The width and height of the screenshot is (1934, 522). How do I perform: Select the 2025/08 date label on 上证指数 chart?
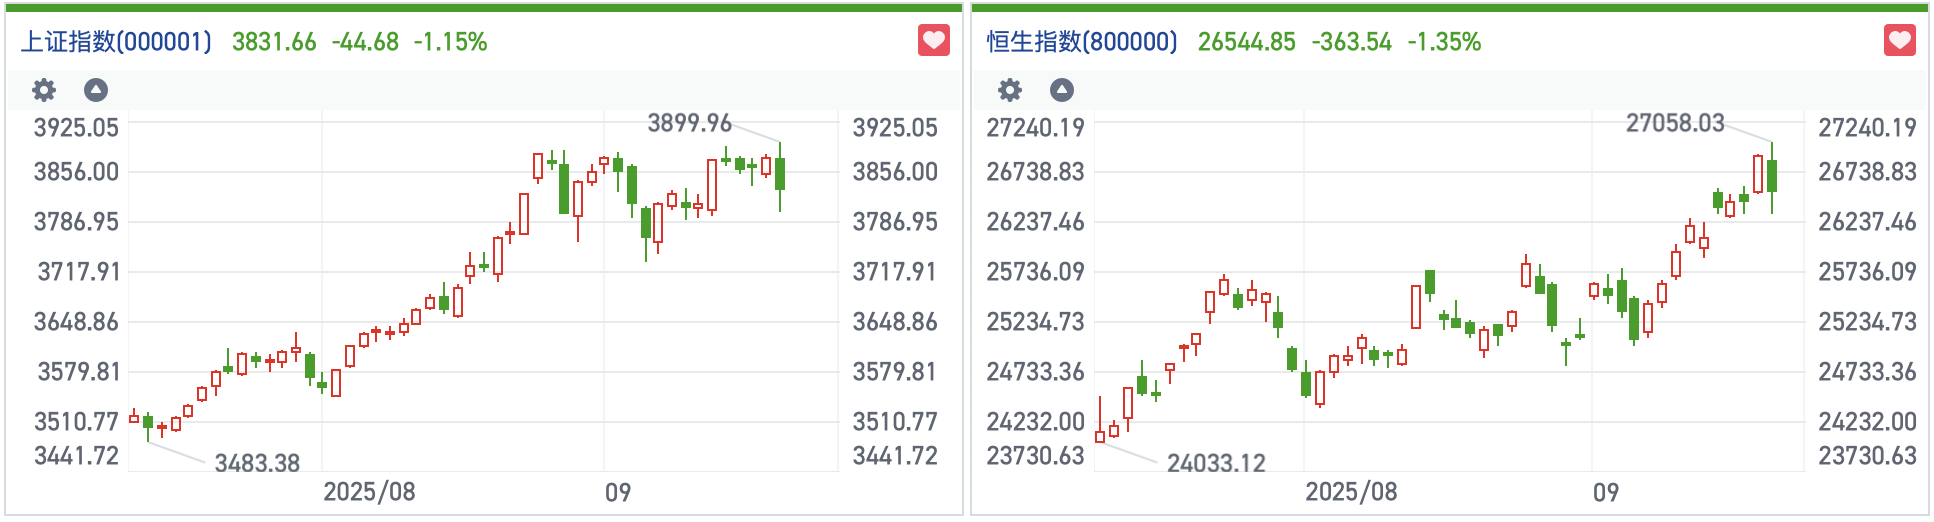369,492
